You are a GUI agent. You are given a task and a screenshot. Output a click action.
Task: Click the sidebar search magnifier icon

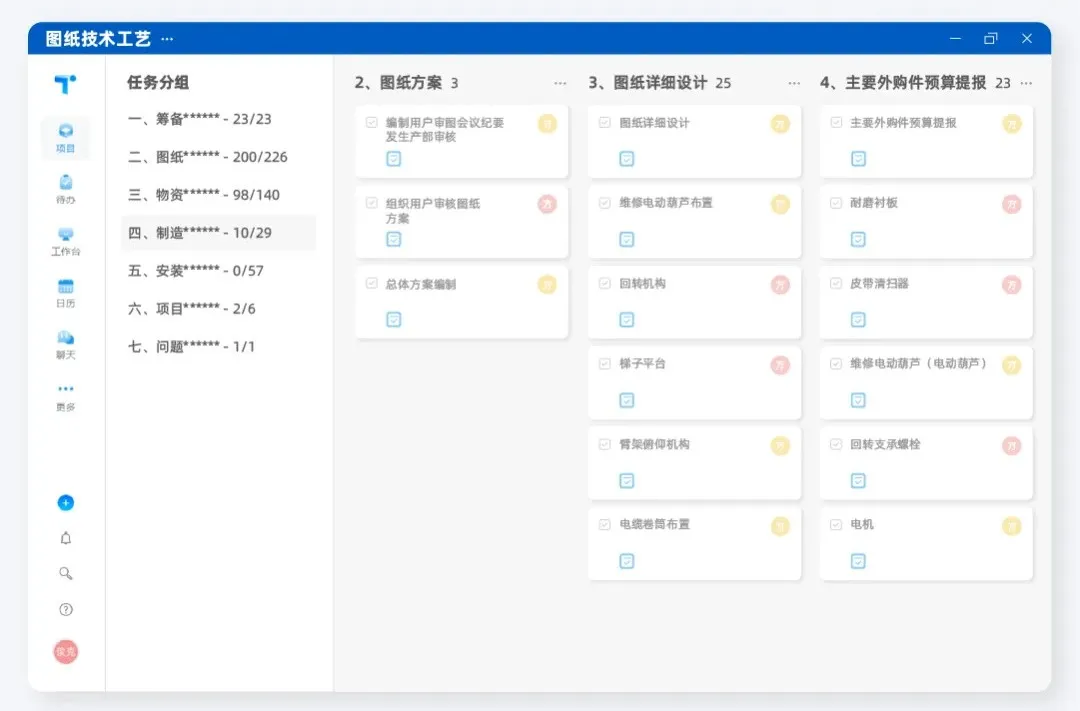65,573
